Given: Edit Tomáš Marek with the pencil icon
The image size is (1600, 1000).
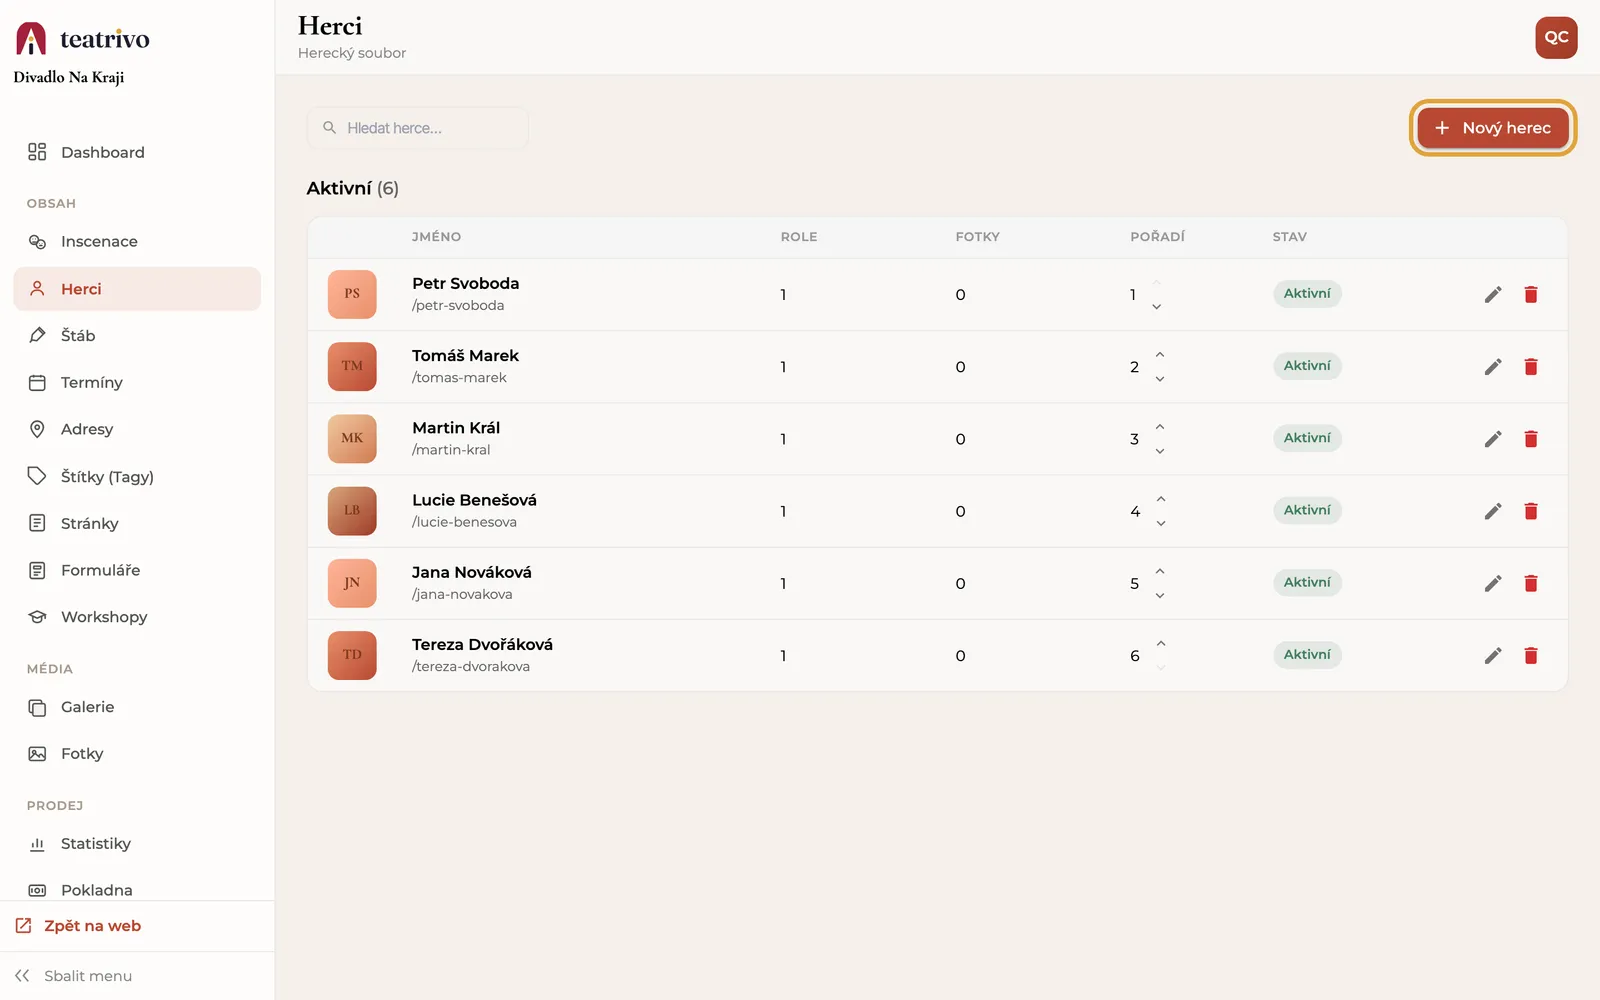Looking at the screenshot, I should tap(1493, 366).
